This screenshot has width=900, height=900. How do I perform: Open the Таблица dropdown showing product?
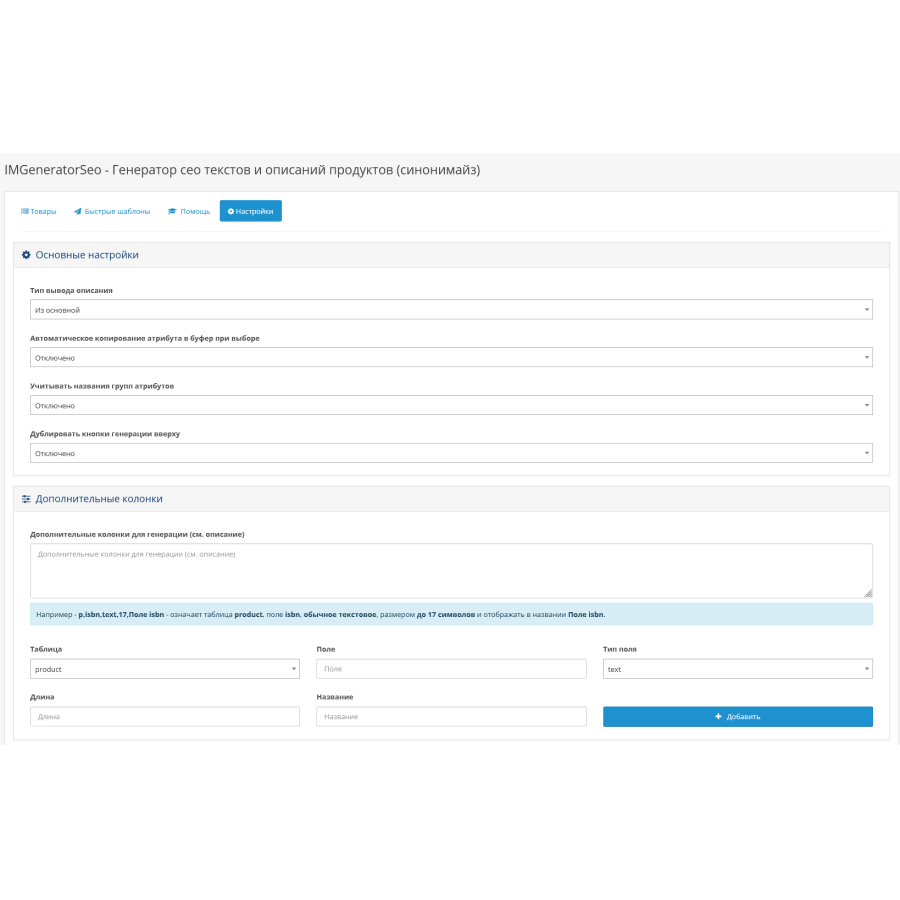pos(165,669)
